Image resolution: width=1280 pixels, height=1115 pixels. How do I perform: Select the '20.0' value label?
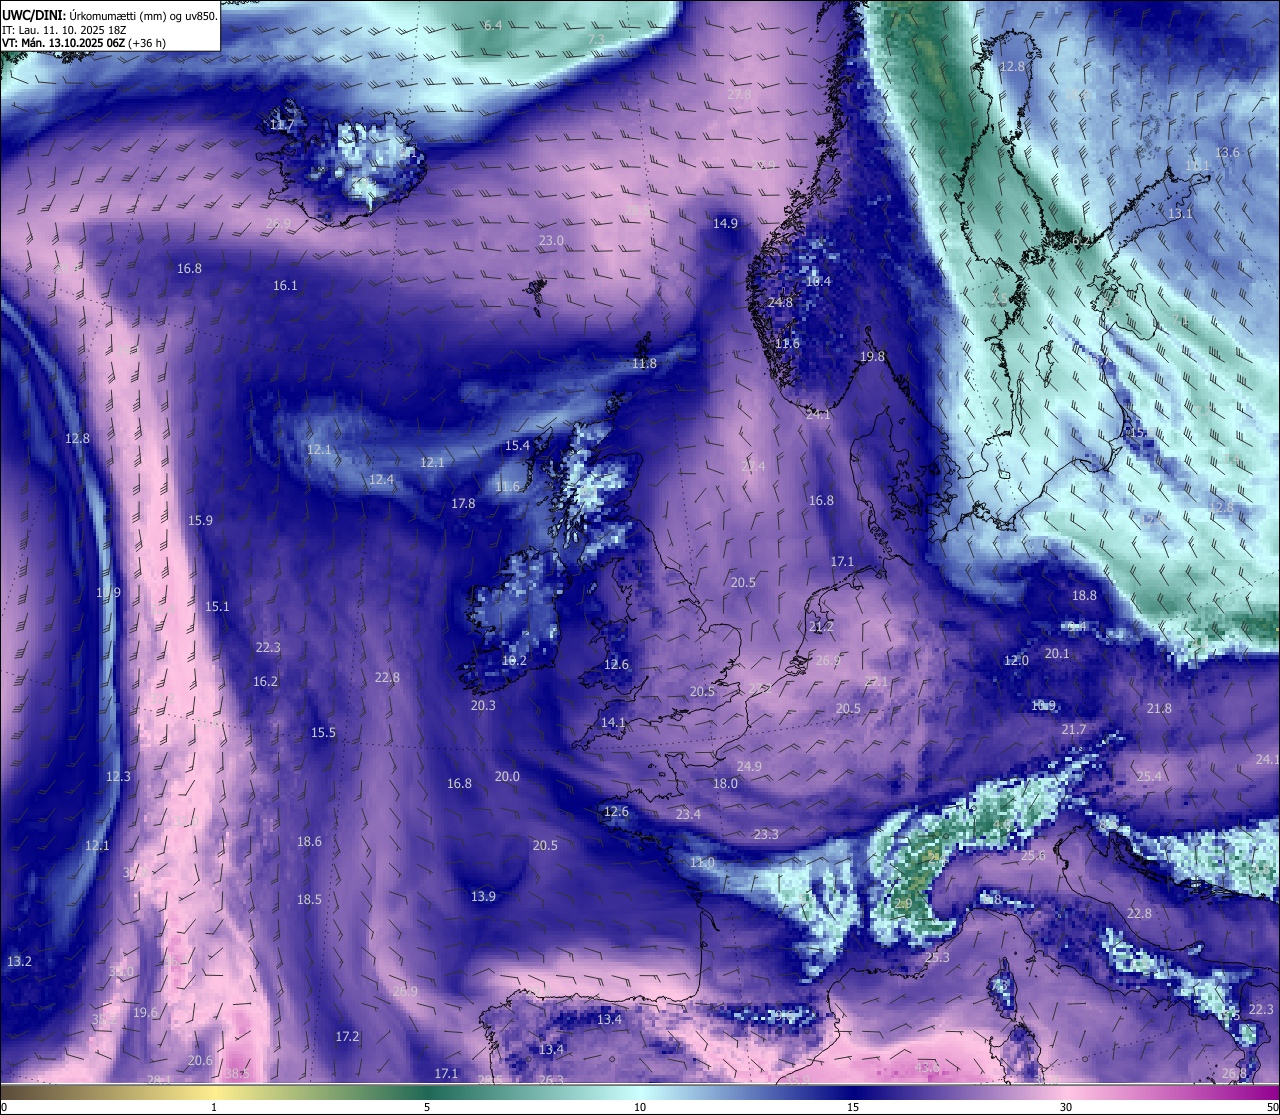[507, 776]
